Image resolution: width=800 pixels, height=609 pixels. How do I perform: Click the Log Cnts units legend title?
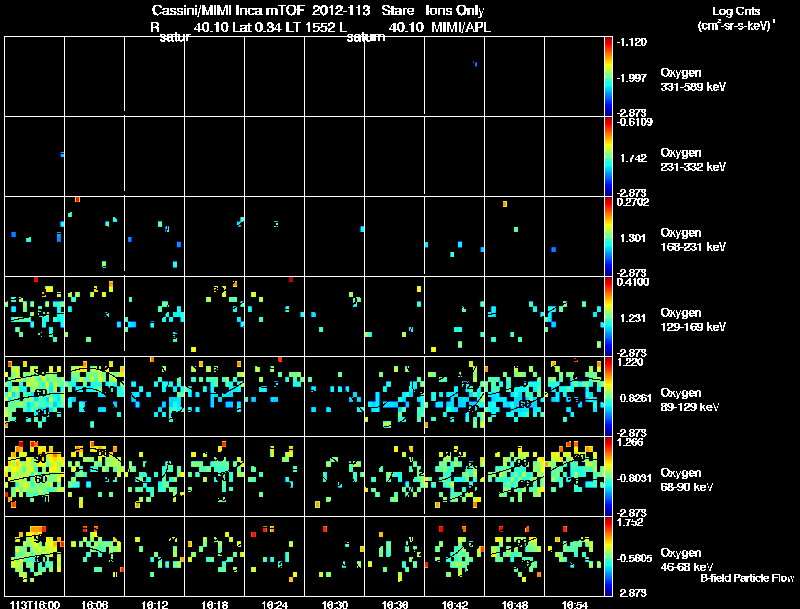click(x=736, y=18)
